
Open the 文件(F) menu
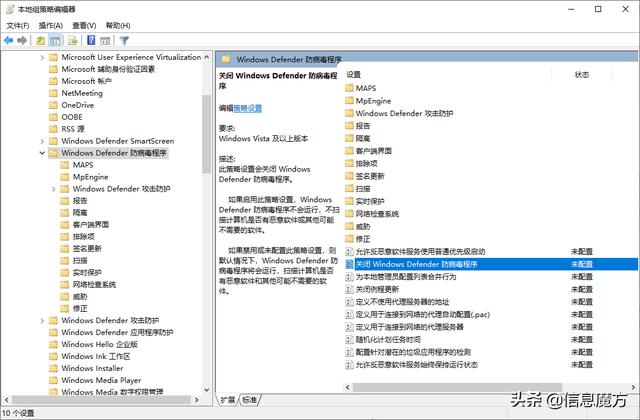pos(18,25)
